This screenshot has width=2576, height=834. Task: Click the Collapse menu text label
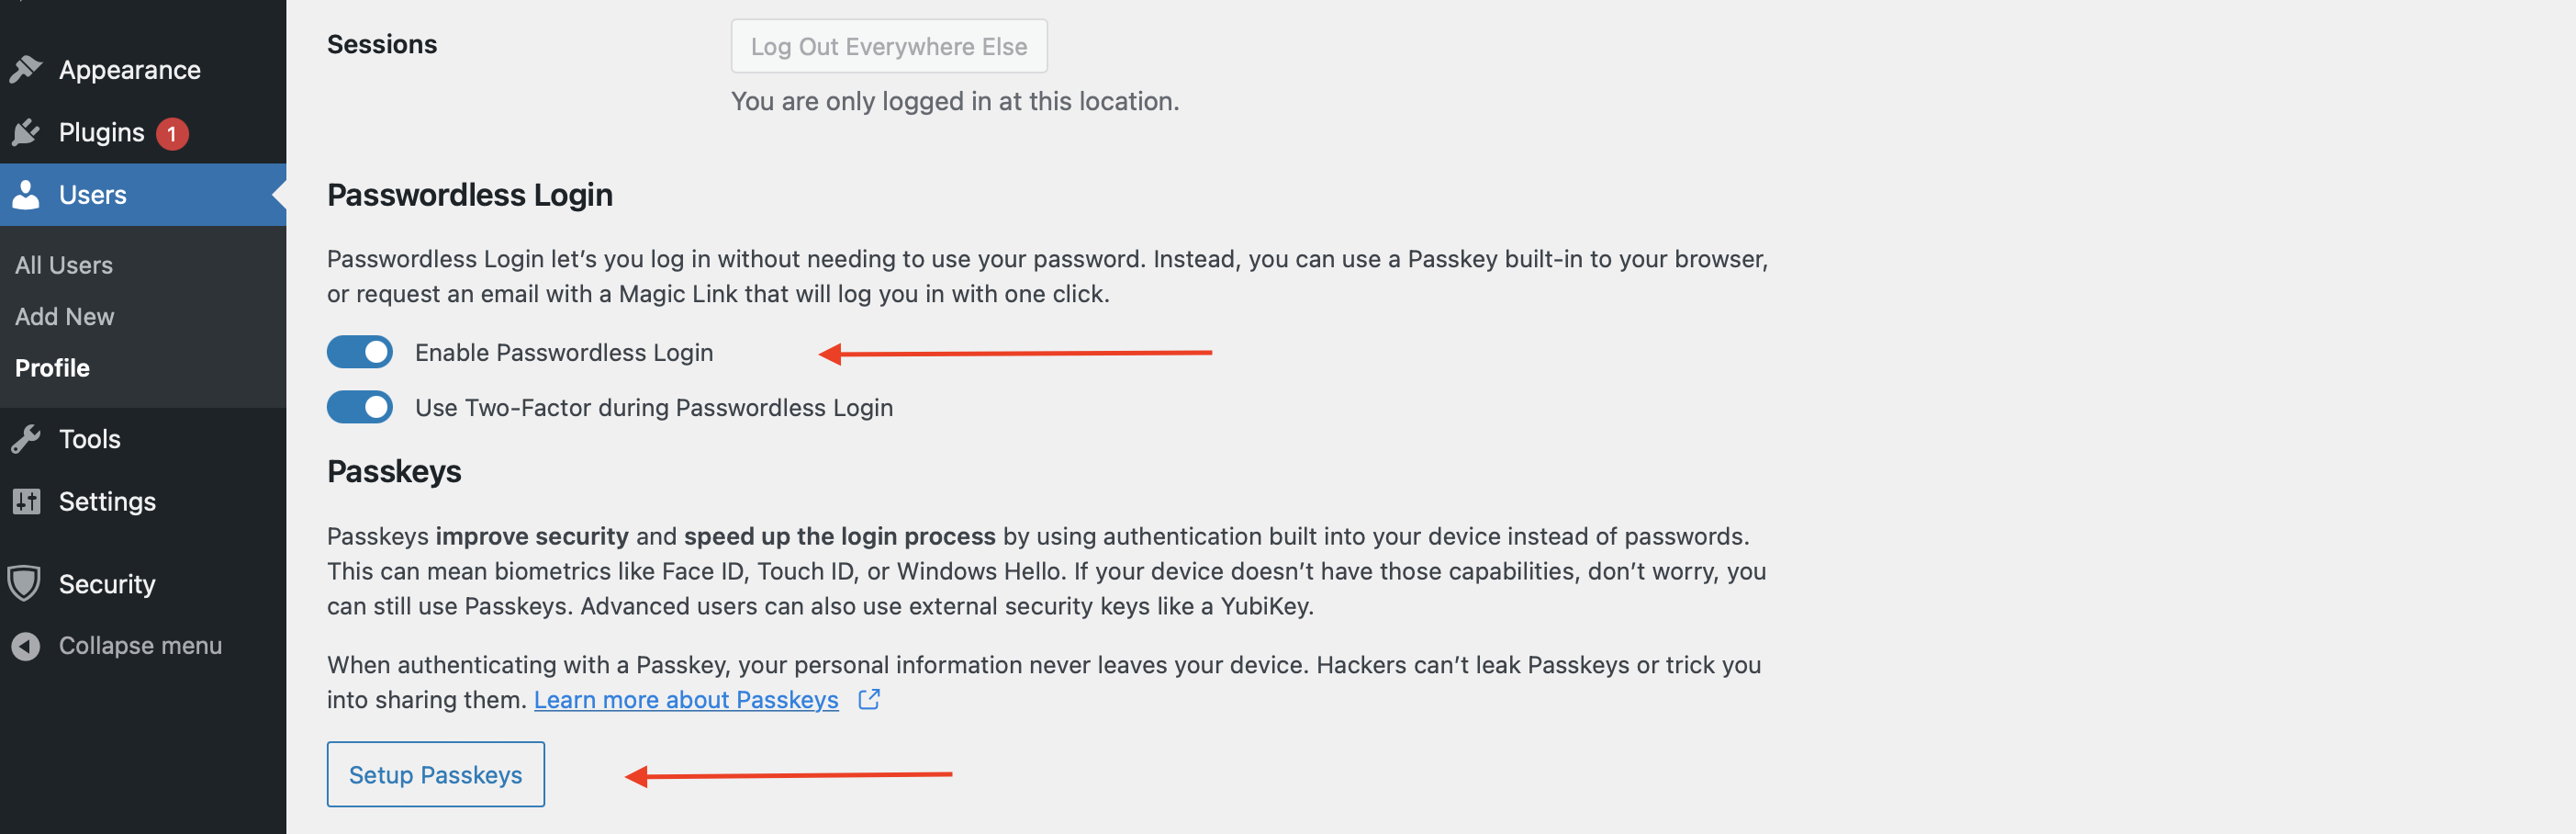click(x=141, y=646)
